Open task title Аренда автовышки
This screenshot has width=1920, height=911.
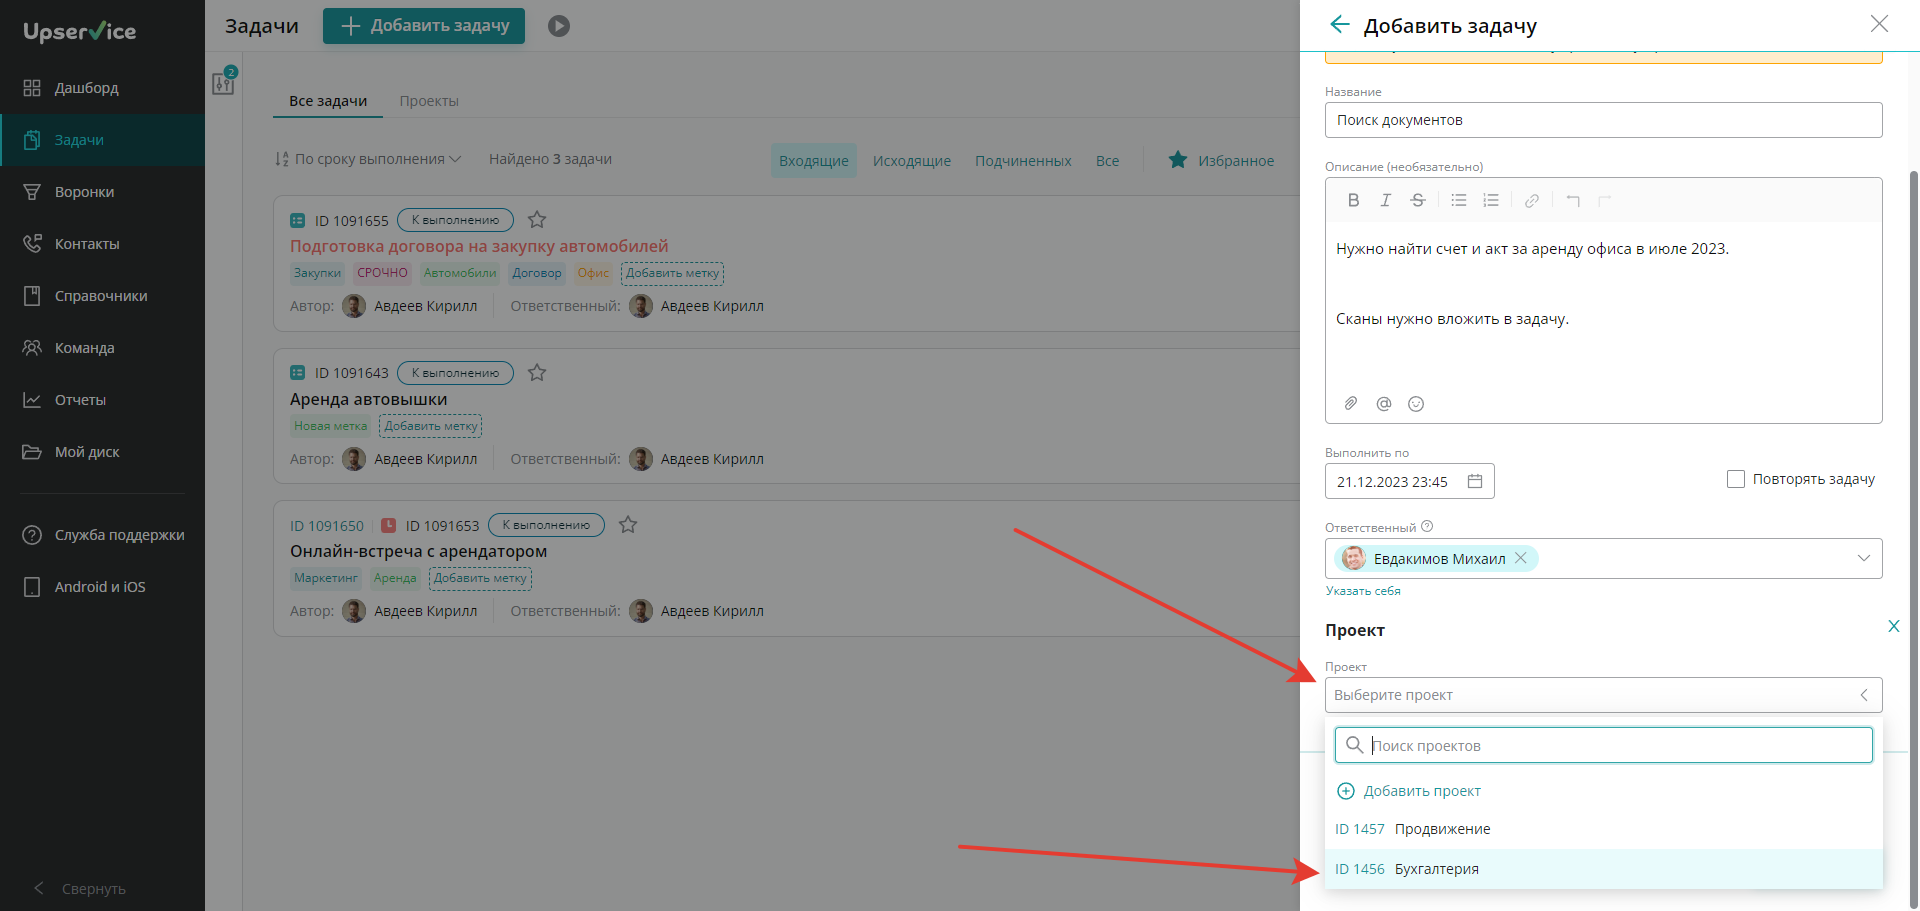click(x=369, y=399)
